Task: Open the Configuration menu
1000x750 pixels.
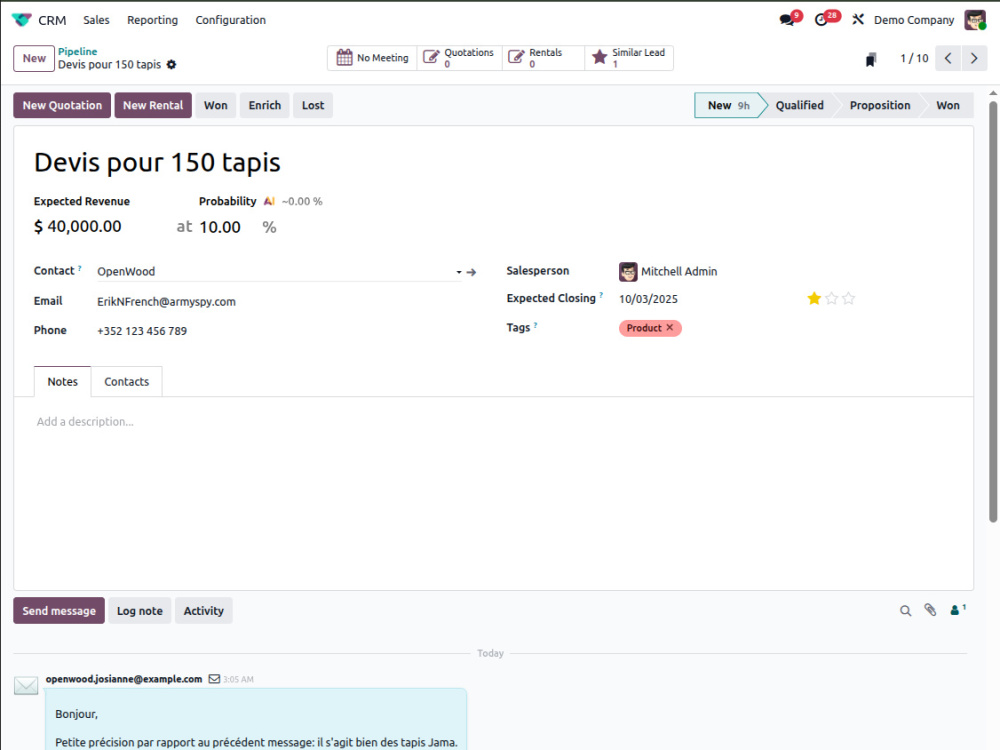Action: tap(231, 20)
